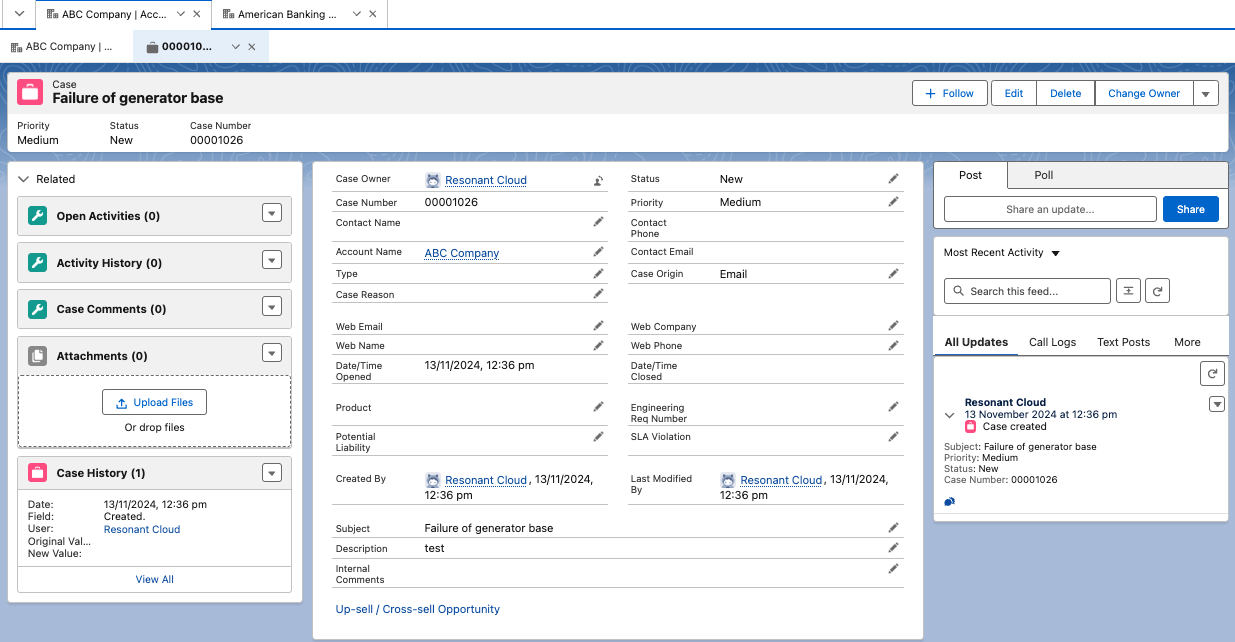Switch to the Poll tab
1235x642 pixels.
(1043, 175)
